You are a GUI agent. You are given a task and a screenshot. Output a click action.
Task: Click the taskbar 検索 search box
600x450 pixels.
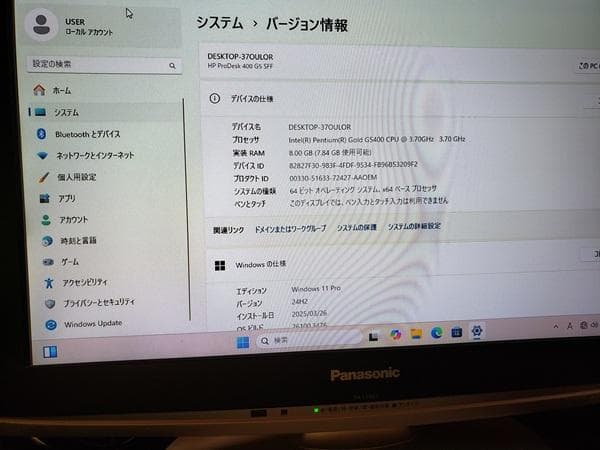point(310,339)
